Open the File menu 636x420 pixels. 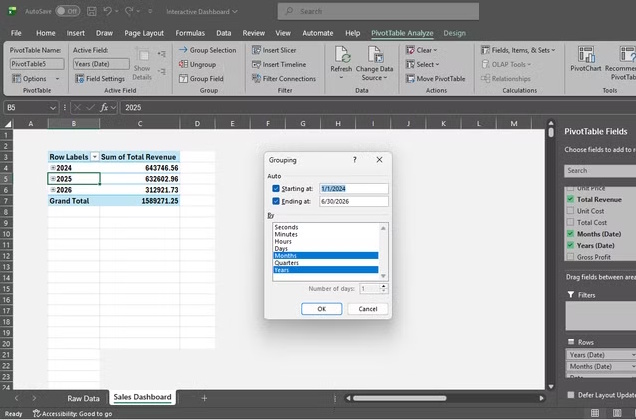(16, 33)
